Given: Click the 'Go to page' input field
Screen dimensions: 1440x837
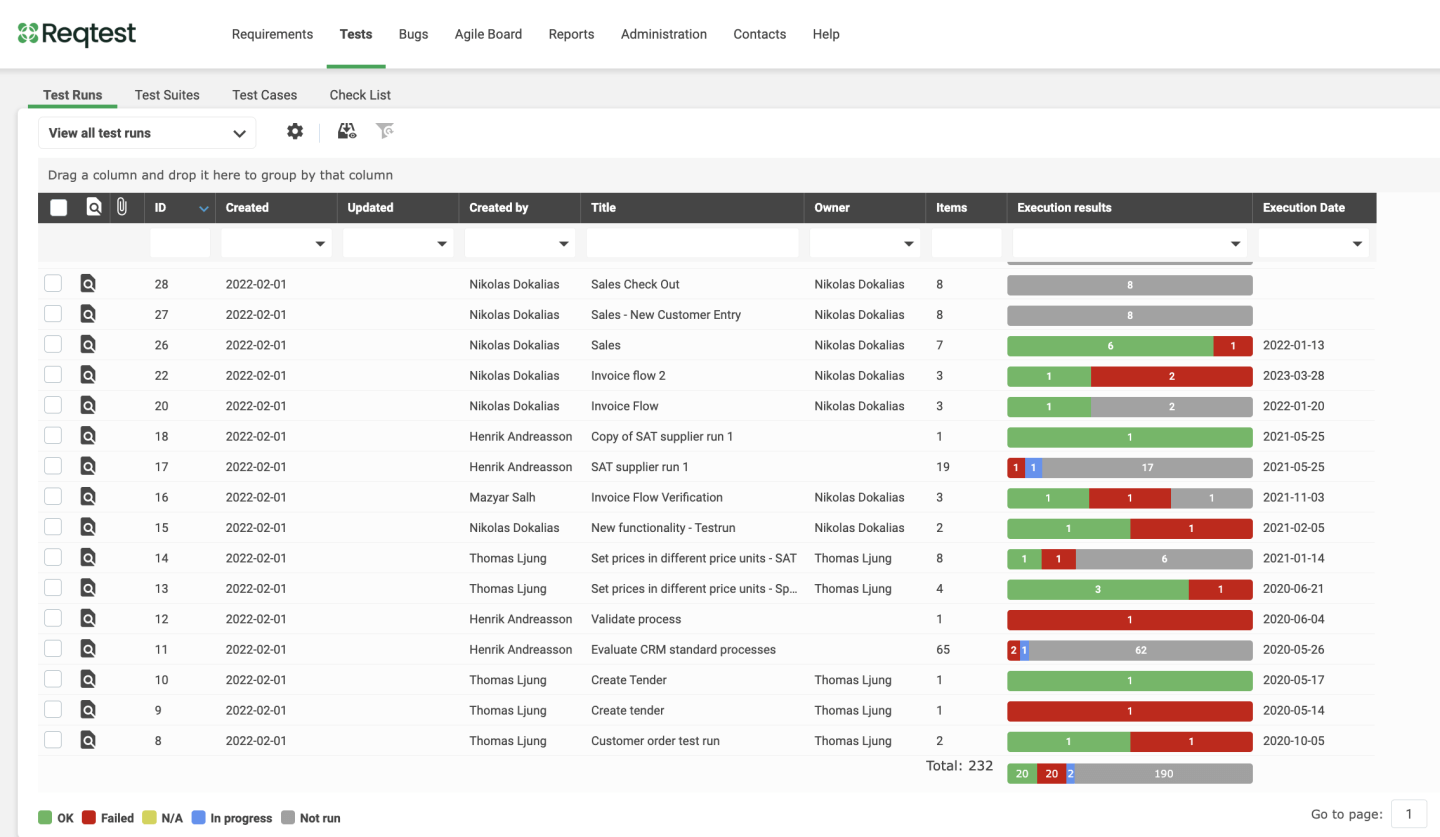Looking at the screenshot, I should point(1409,813).
